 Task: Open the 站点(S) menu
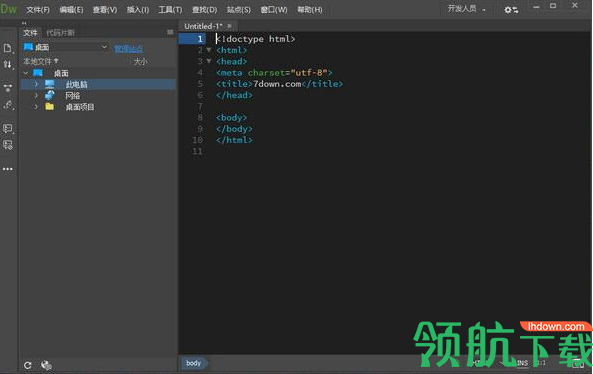239,9
